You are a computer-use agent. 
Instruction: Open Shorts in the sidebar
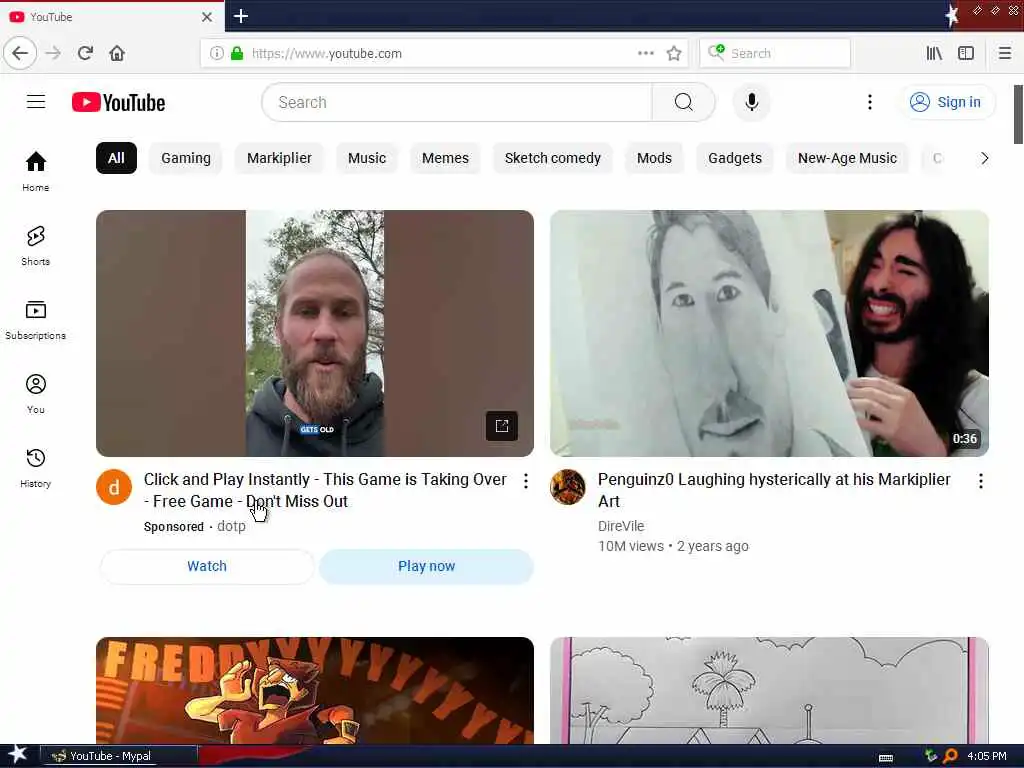coord(36,246)
